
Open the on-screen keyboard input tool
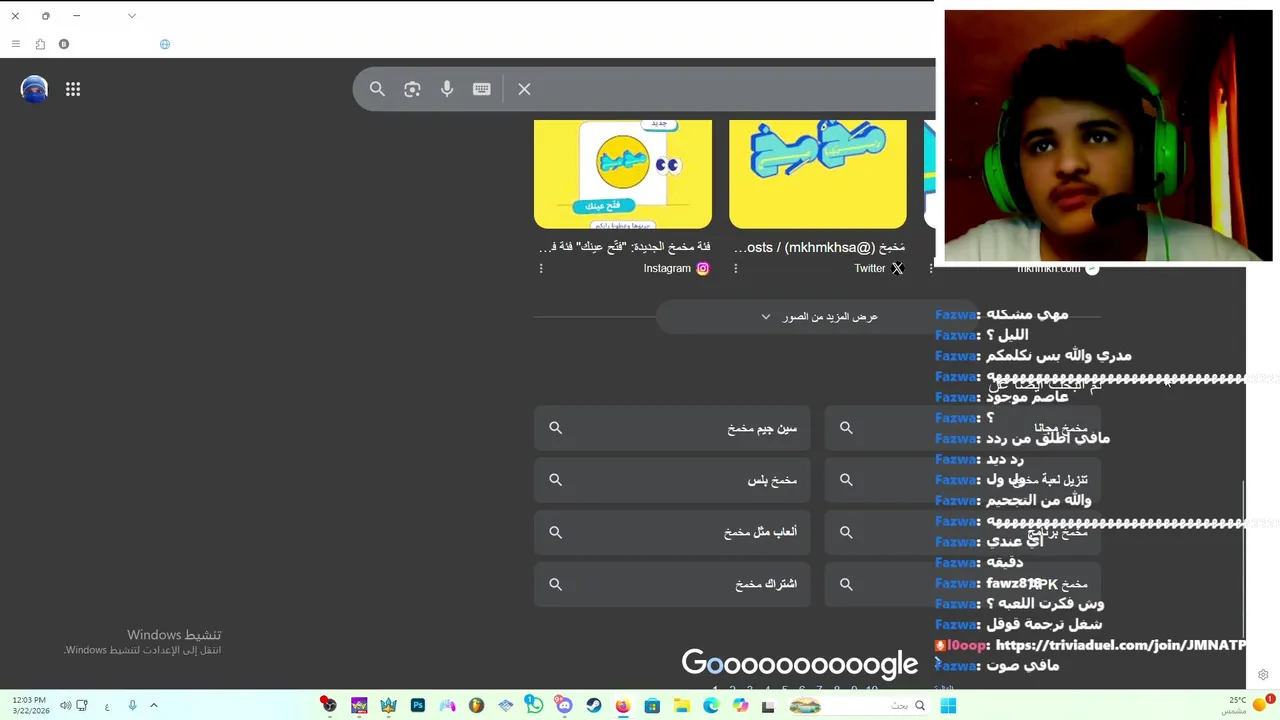482,89
